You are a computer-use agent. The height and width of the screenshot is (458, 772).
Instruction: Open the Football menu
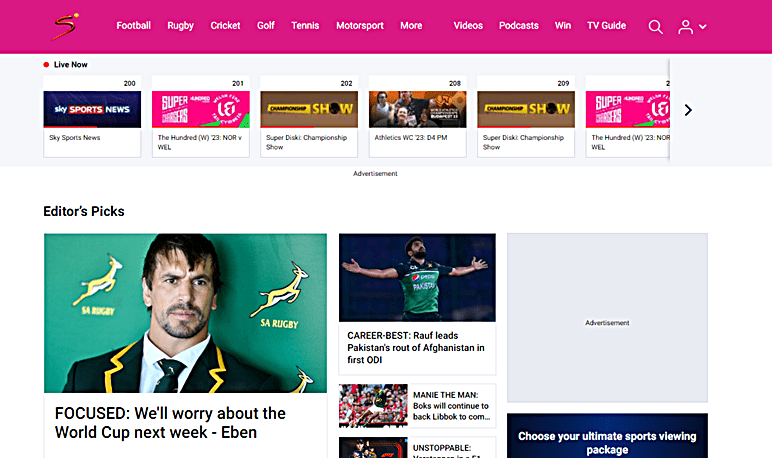tap(133, 26)
